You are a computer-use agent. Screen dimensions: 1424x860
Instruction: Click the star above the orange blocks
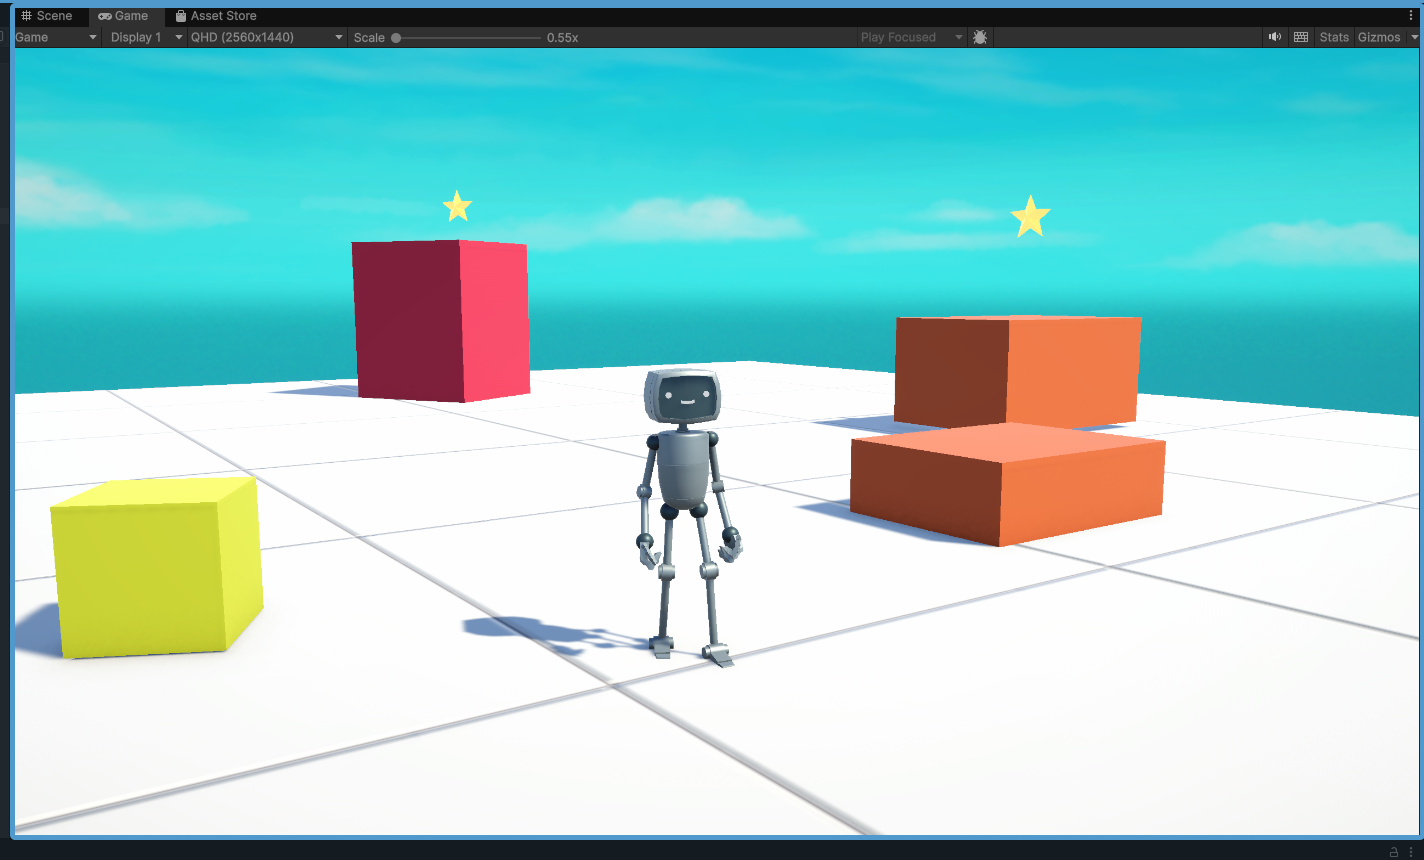coord(1030,216)
